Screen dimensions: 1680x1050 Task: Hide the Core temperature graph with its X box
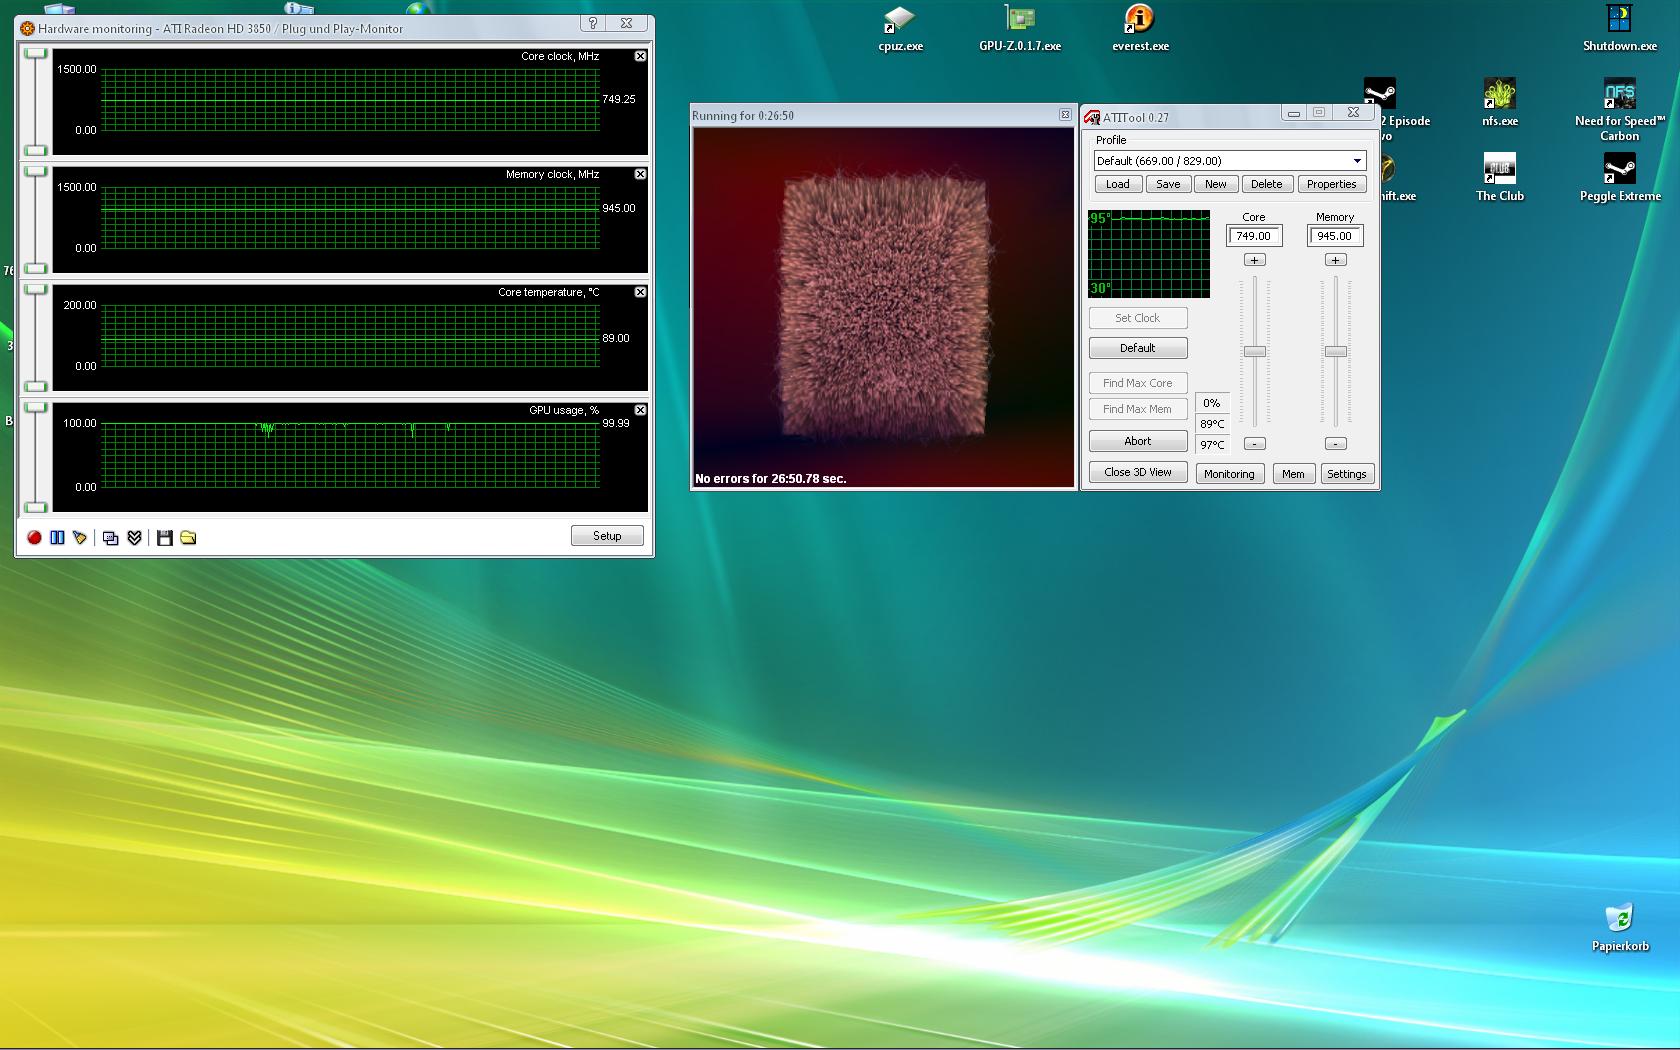tap(640, 293)
